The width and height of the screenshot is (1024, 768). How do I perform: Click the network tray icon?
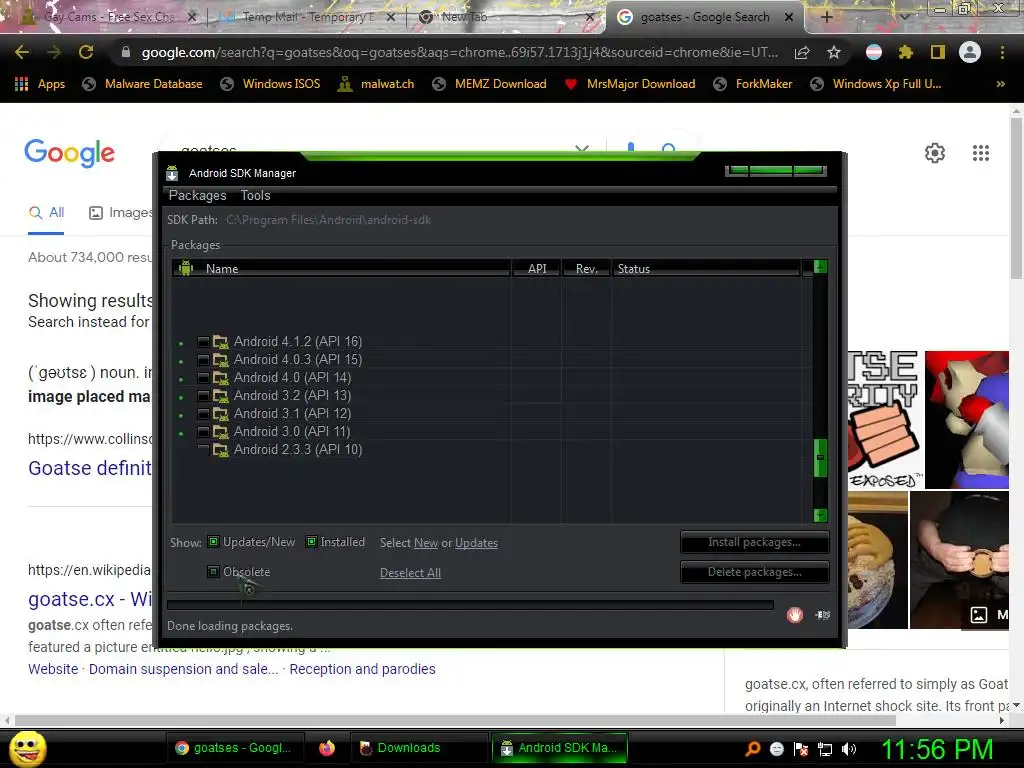tap(825, 749)
